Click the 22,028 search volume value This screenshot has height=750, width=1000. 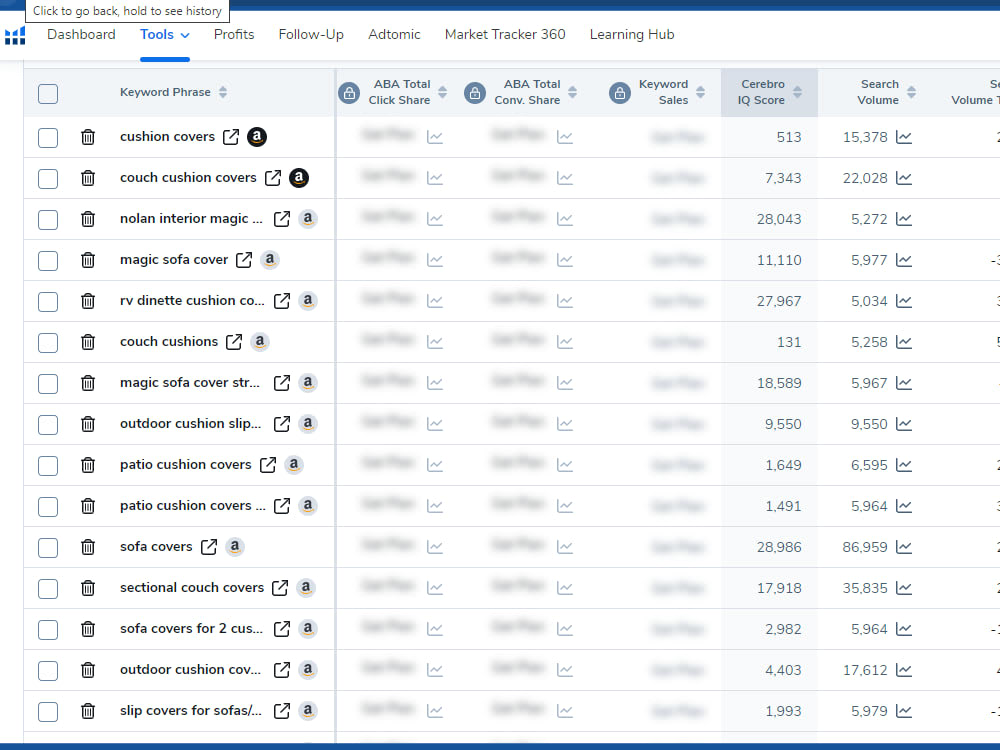pos(865,179)
